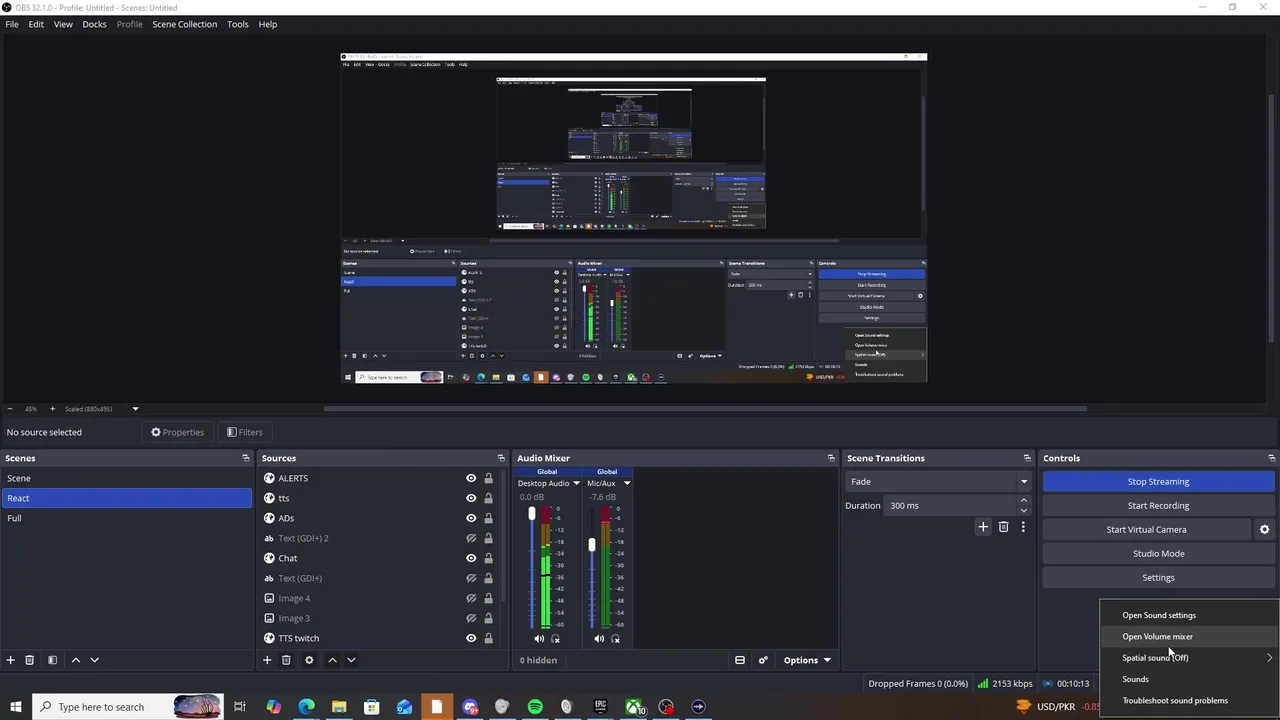1280x720 pixels.
Task: Pop out the Audio Mixer dock
Action: 831,458
